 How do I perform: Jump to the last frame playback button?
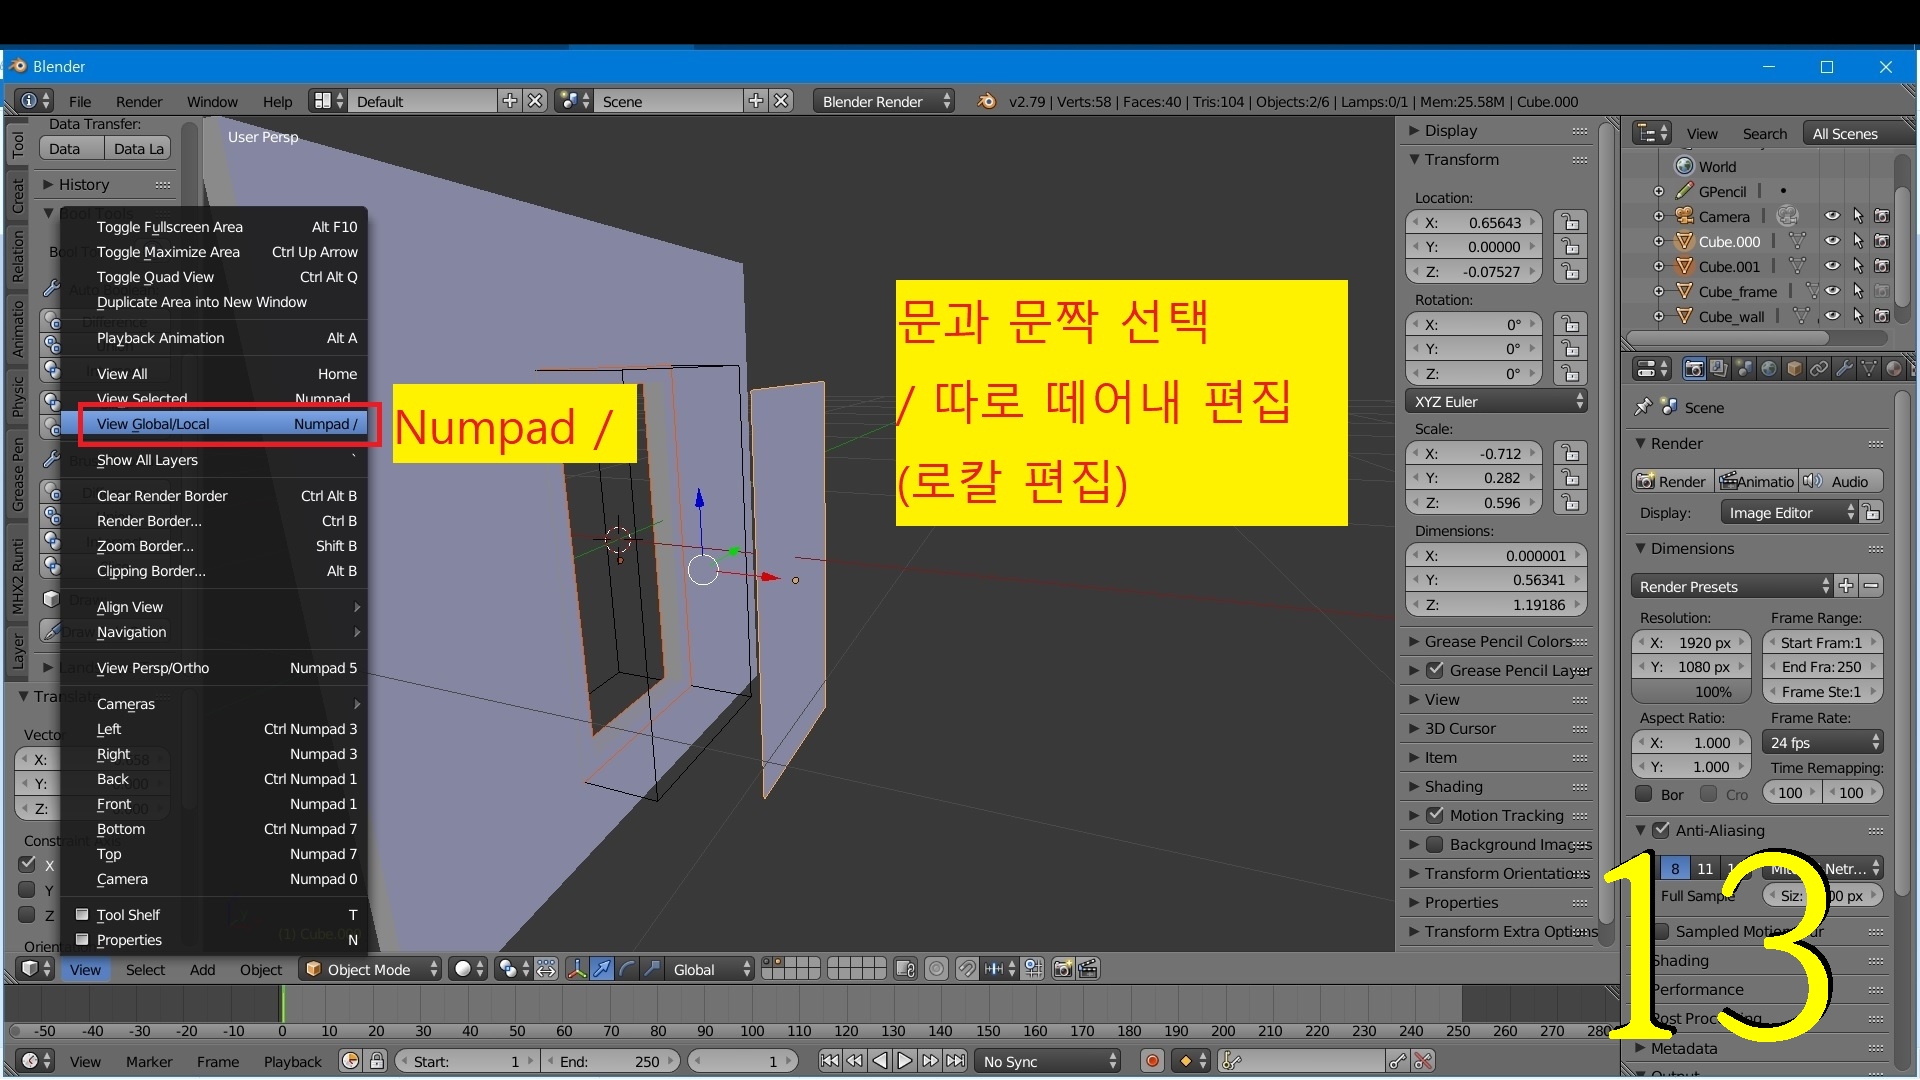pos(956,1061)
